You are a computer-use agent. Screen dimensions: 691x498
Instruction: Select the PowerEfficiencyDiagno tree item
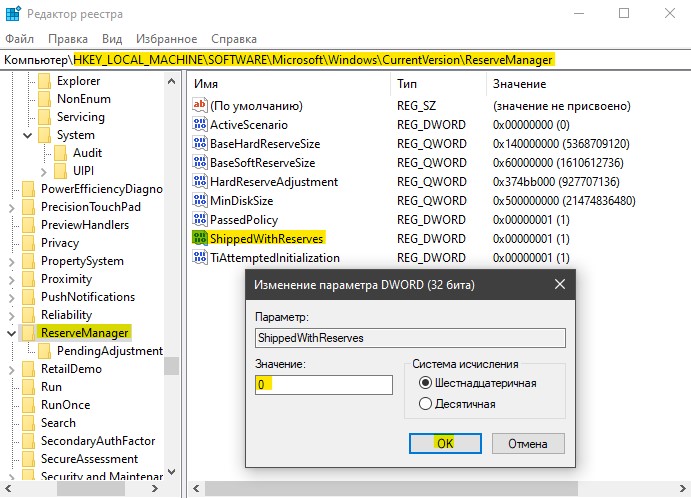pos(101,189)
